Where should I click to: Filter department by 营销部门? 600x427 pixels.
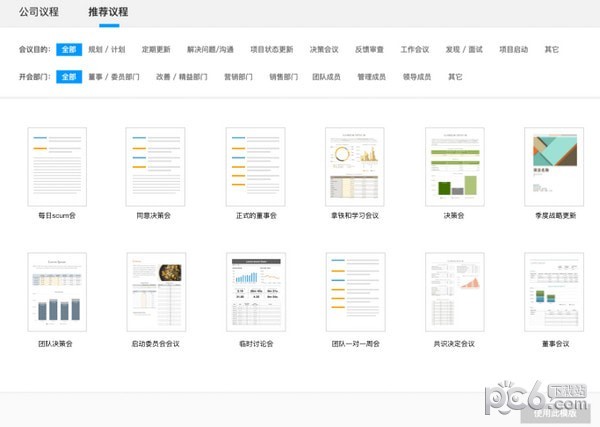(239, 77)
